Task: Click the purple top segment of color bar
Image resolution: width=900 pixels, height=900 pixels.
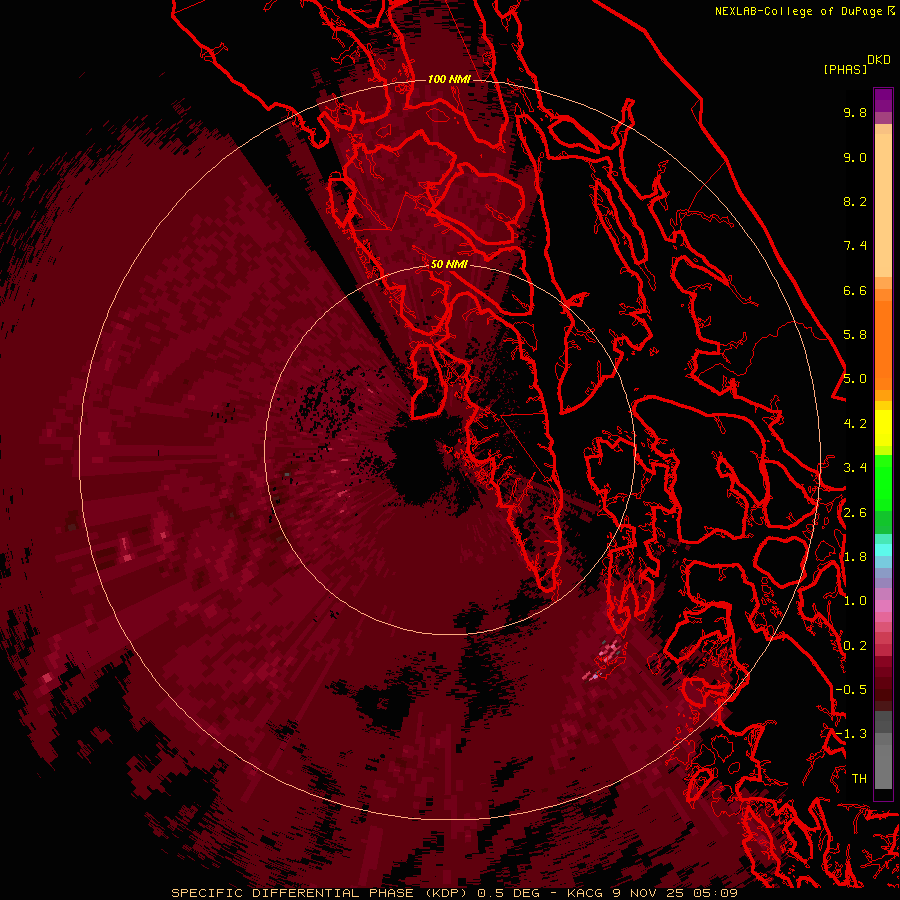Action: 883,100
